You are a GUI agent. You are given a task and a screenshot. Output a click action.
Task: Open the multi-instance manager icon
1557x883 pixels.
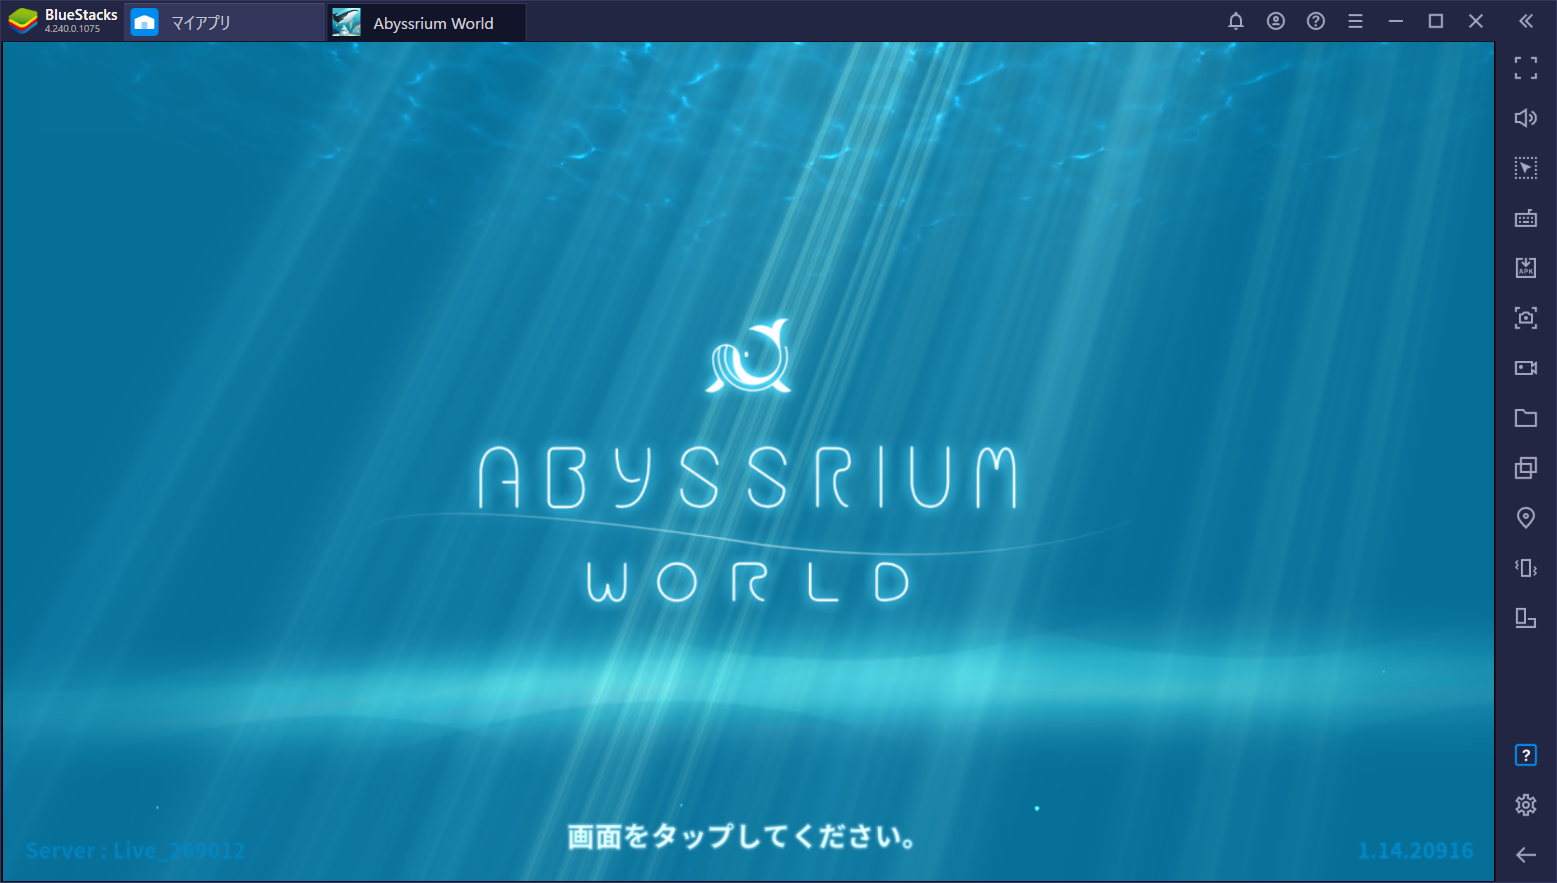click(1526, 468)
